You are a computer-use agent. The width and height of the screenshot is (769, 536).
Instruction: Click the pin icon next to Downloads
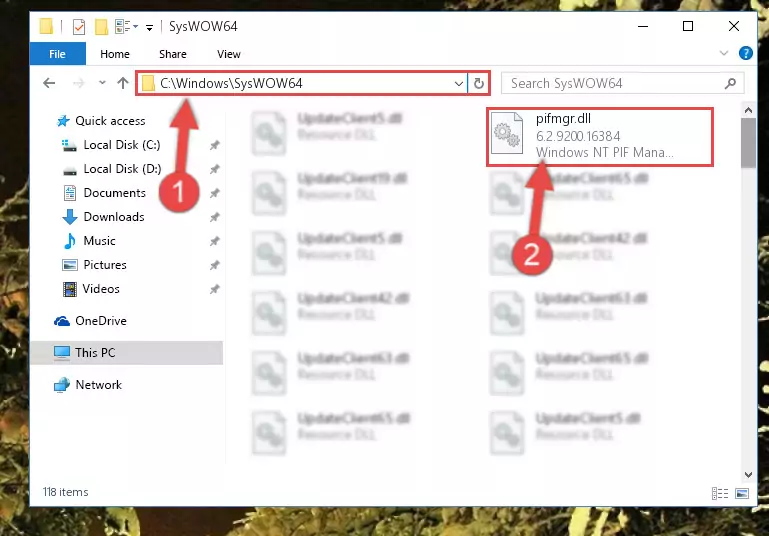[214, 217]
